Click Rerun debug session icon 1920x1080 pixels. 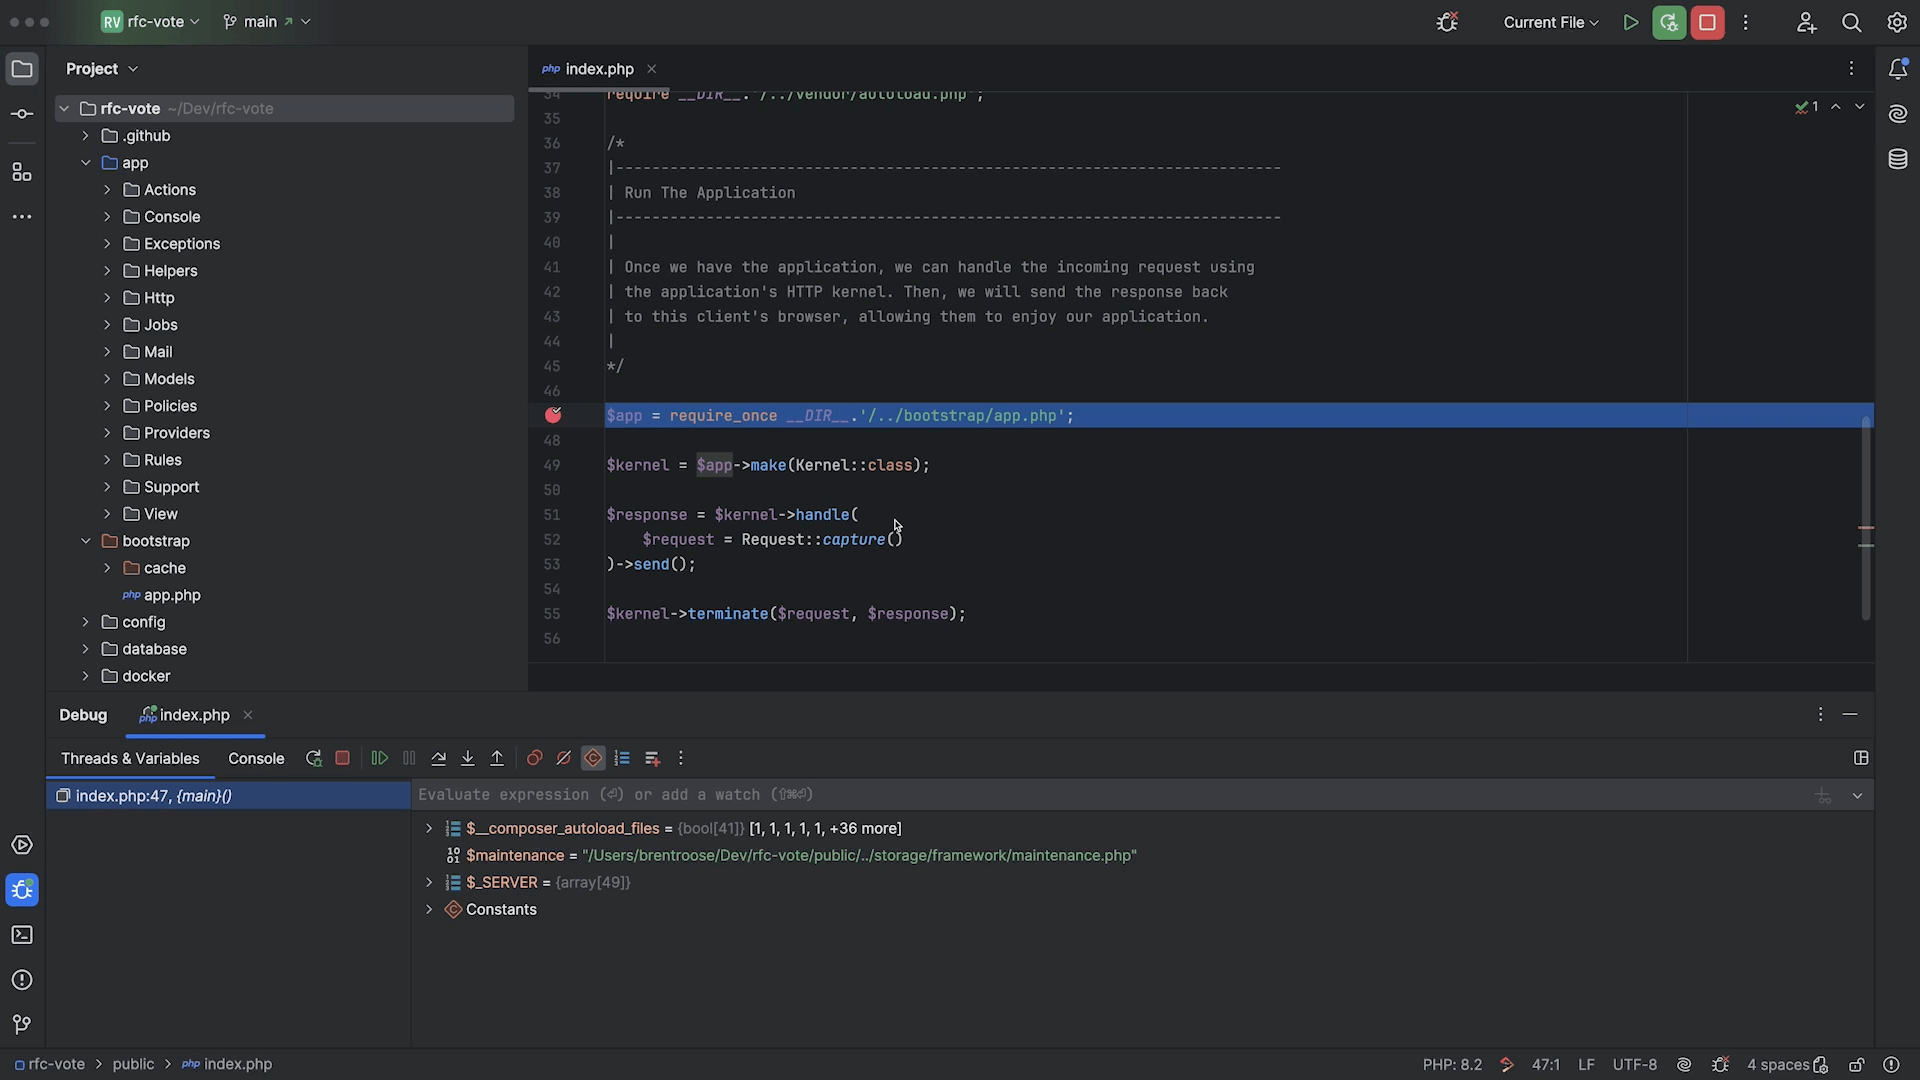313,759
